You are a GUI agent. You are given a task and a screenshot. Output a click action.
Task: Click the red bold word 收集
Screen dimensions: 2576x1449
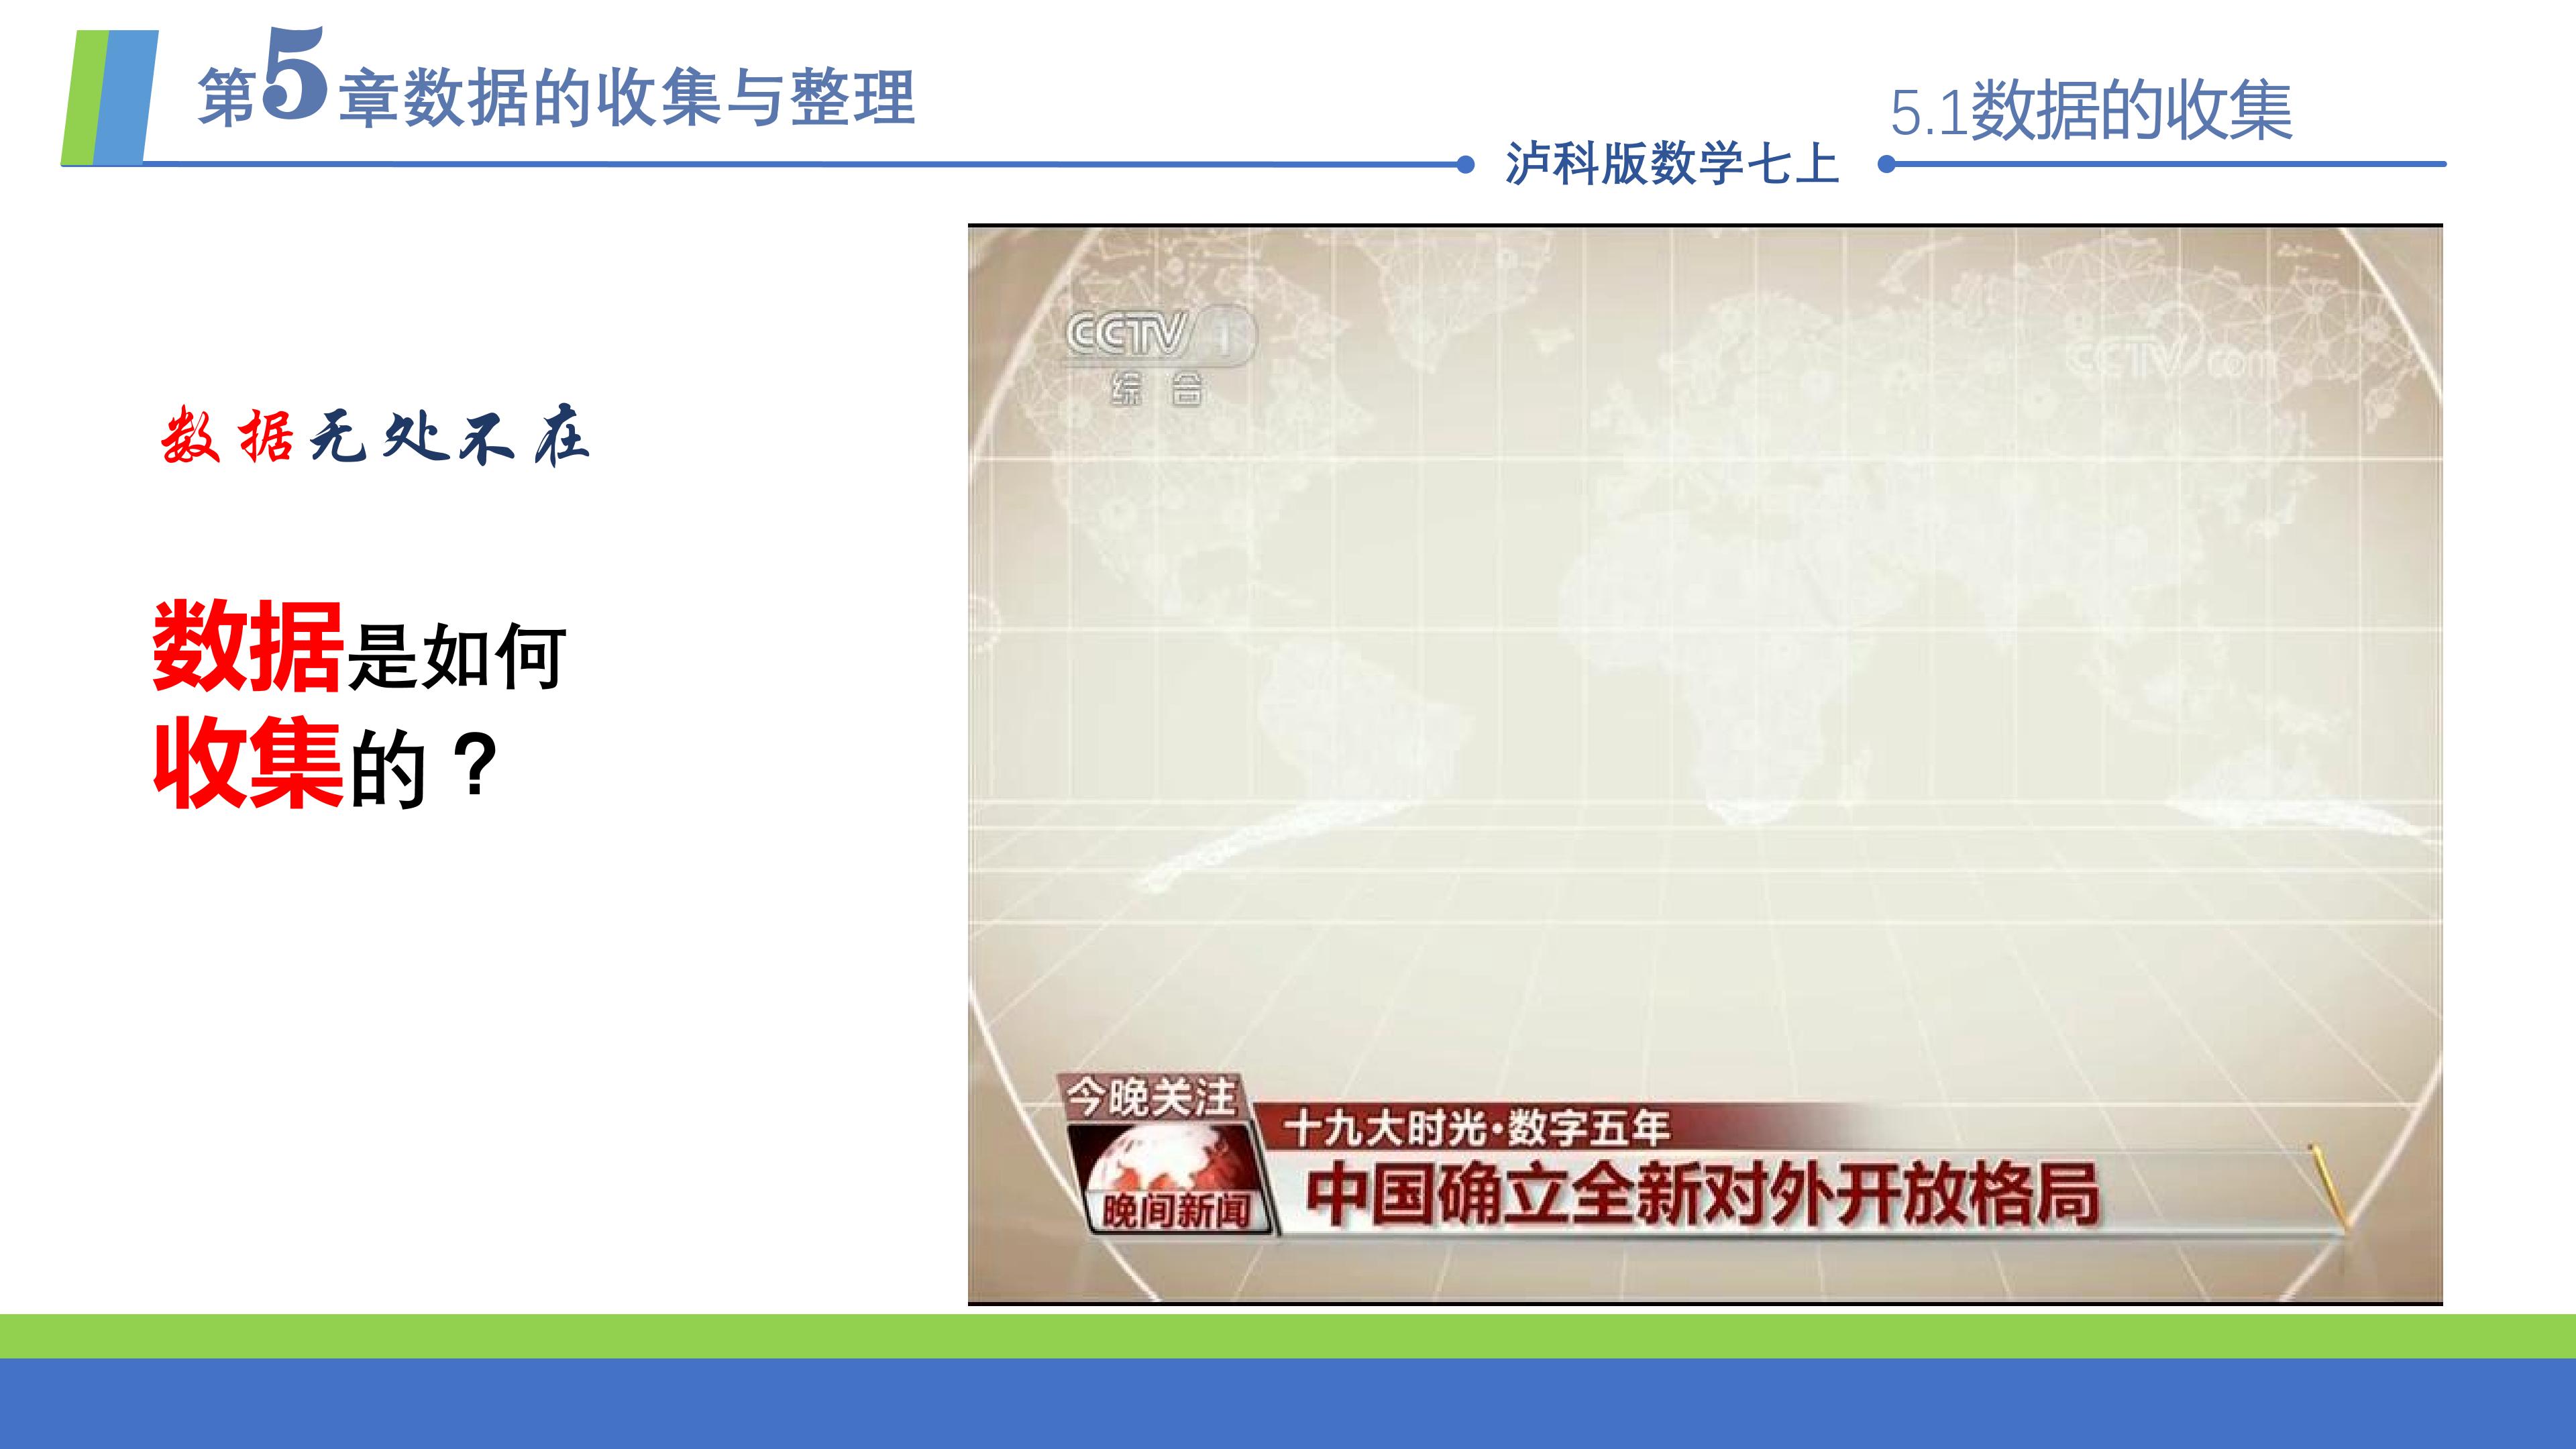click(248, 762)
